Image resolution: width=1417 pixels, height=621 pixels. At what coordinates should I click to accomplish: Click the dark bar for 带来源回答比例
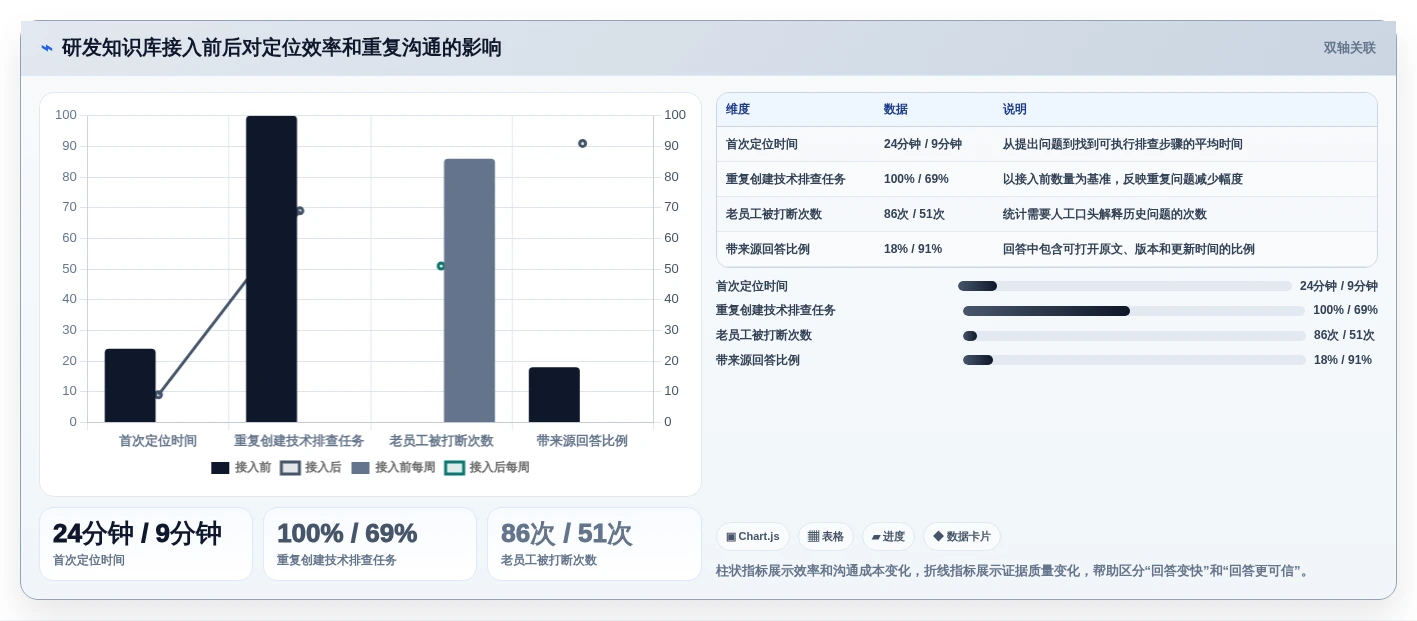pyautogui.click(x=554, y=394)
